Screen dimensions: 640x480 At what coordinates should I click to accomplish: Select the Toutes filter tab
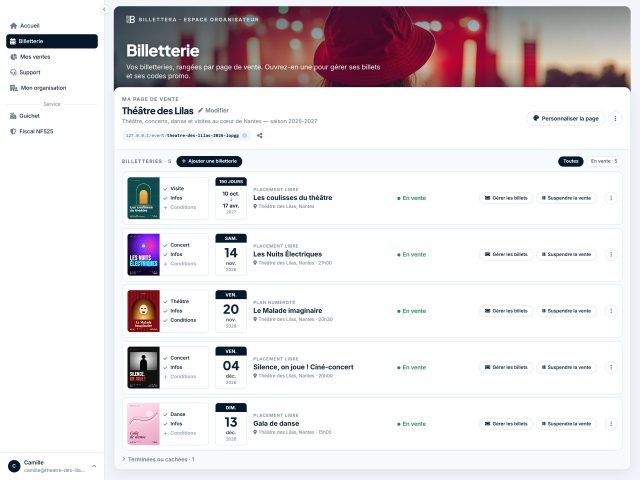[570, 161]
